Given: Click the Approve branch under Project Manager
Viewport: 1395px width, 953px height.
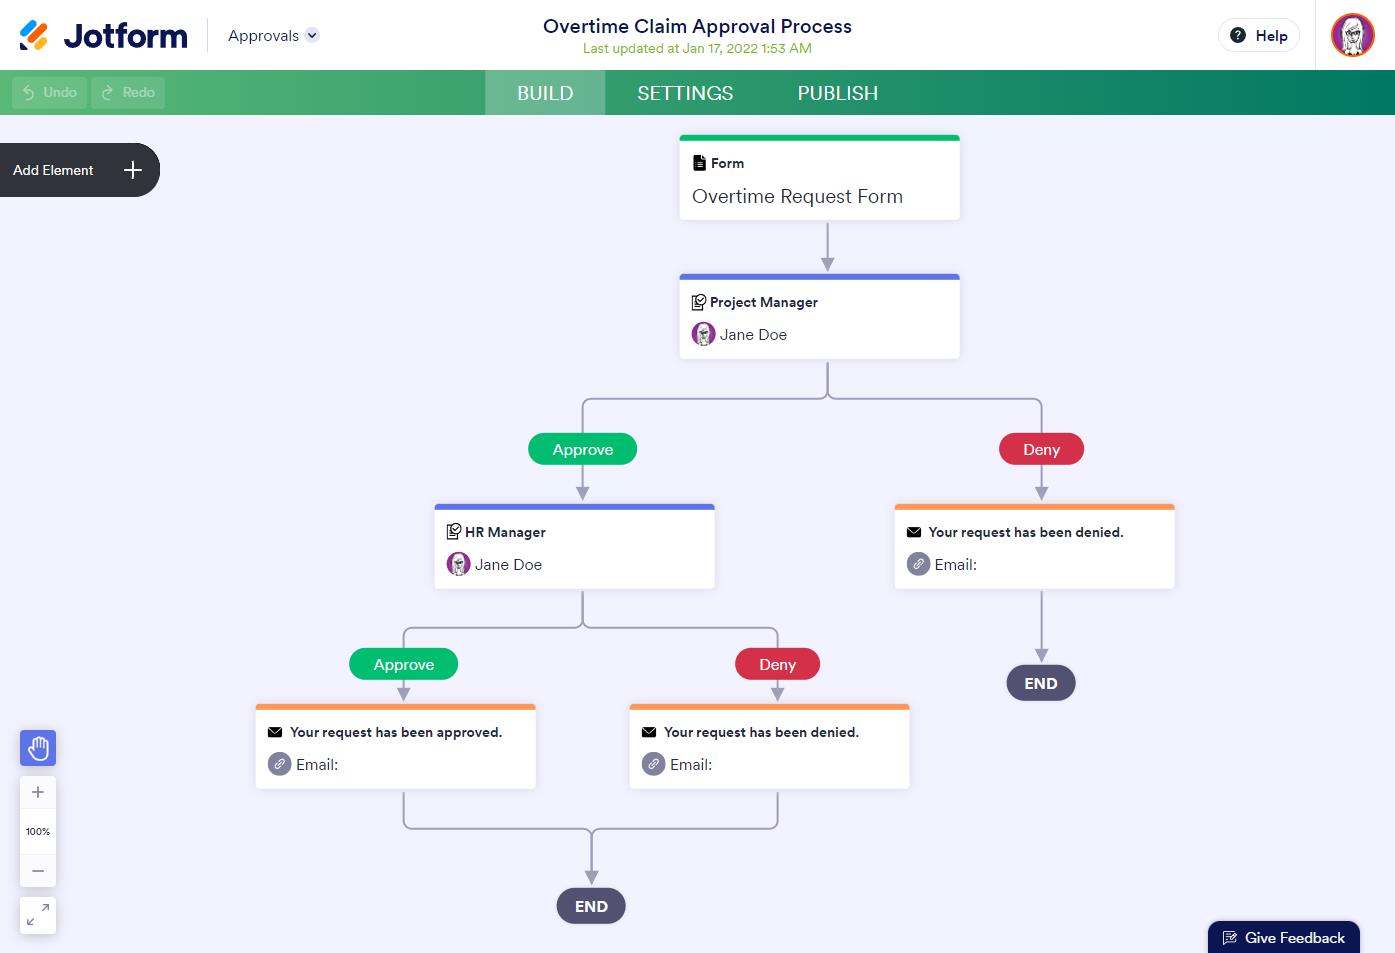Looking at the screenshot, I should pyautogui.click(x=582, y=449).
